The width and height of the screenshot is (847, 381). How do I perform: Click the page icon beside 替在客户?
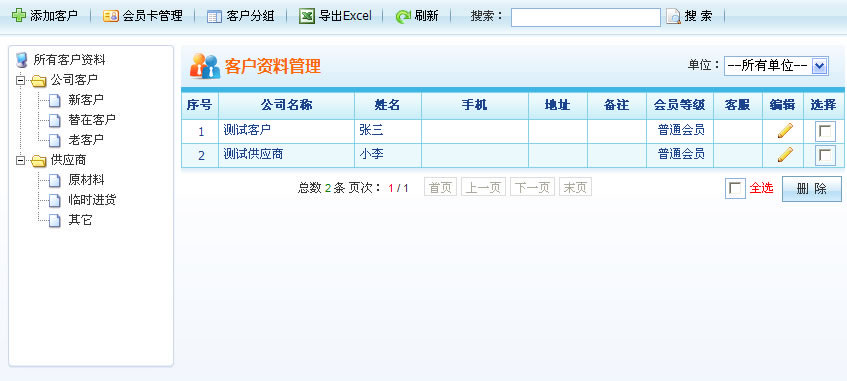click(55, 120)
